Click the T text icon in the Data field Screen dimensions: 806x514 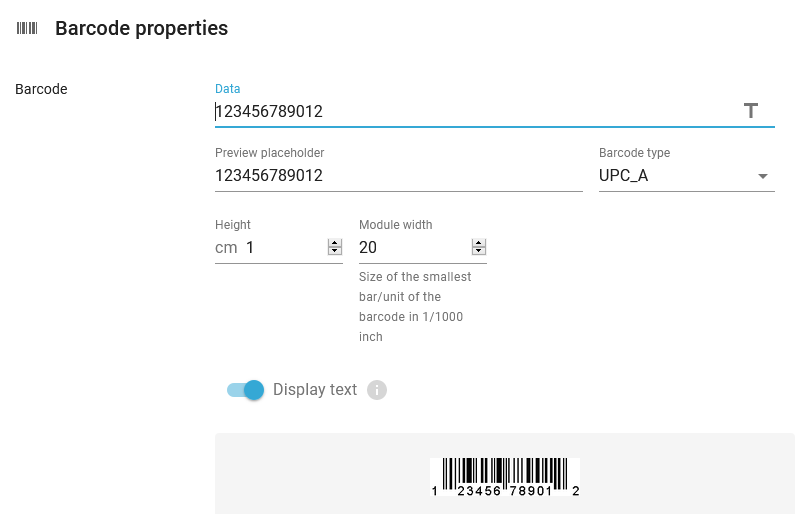[x=750, y=111]
